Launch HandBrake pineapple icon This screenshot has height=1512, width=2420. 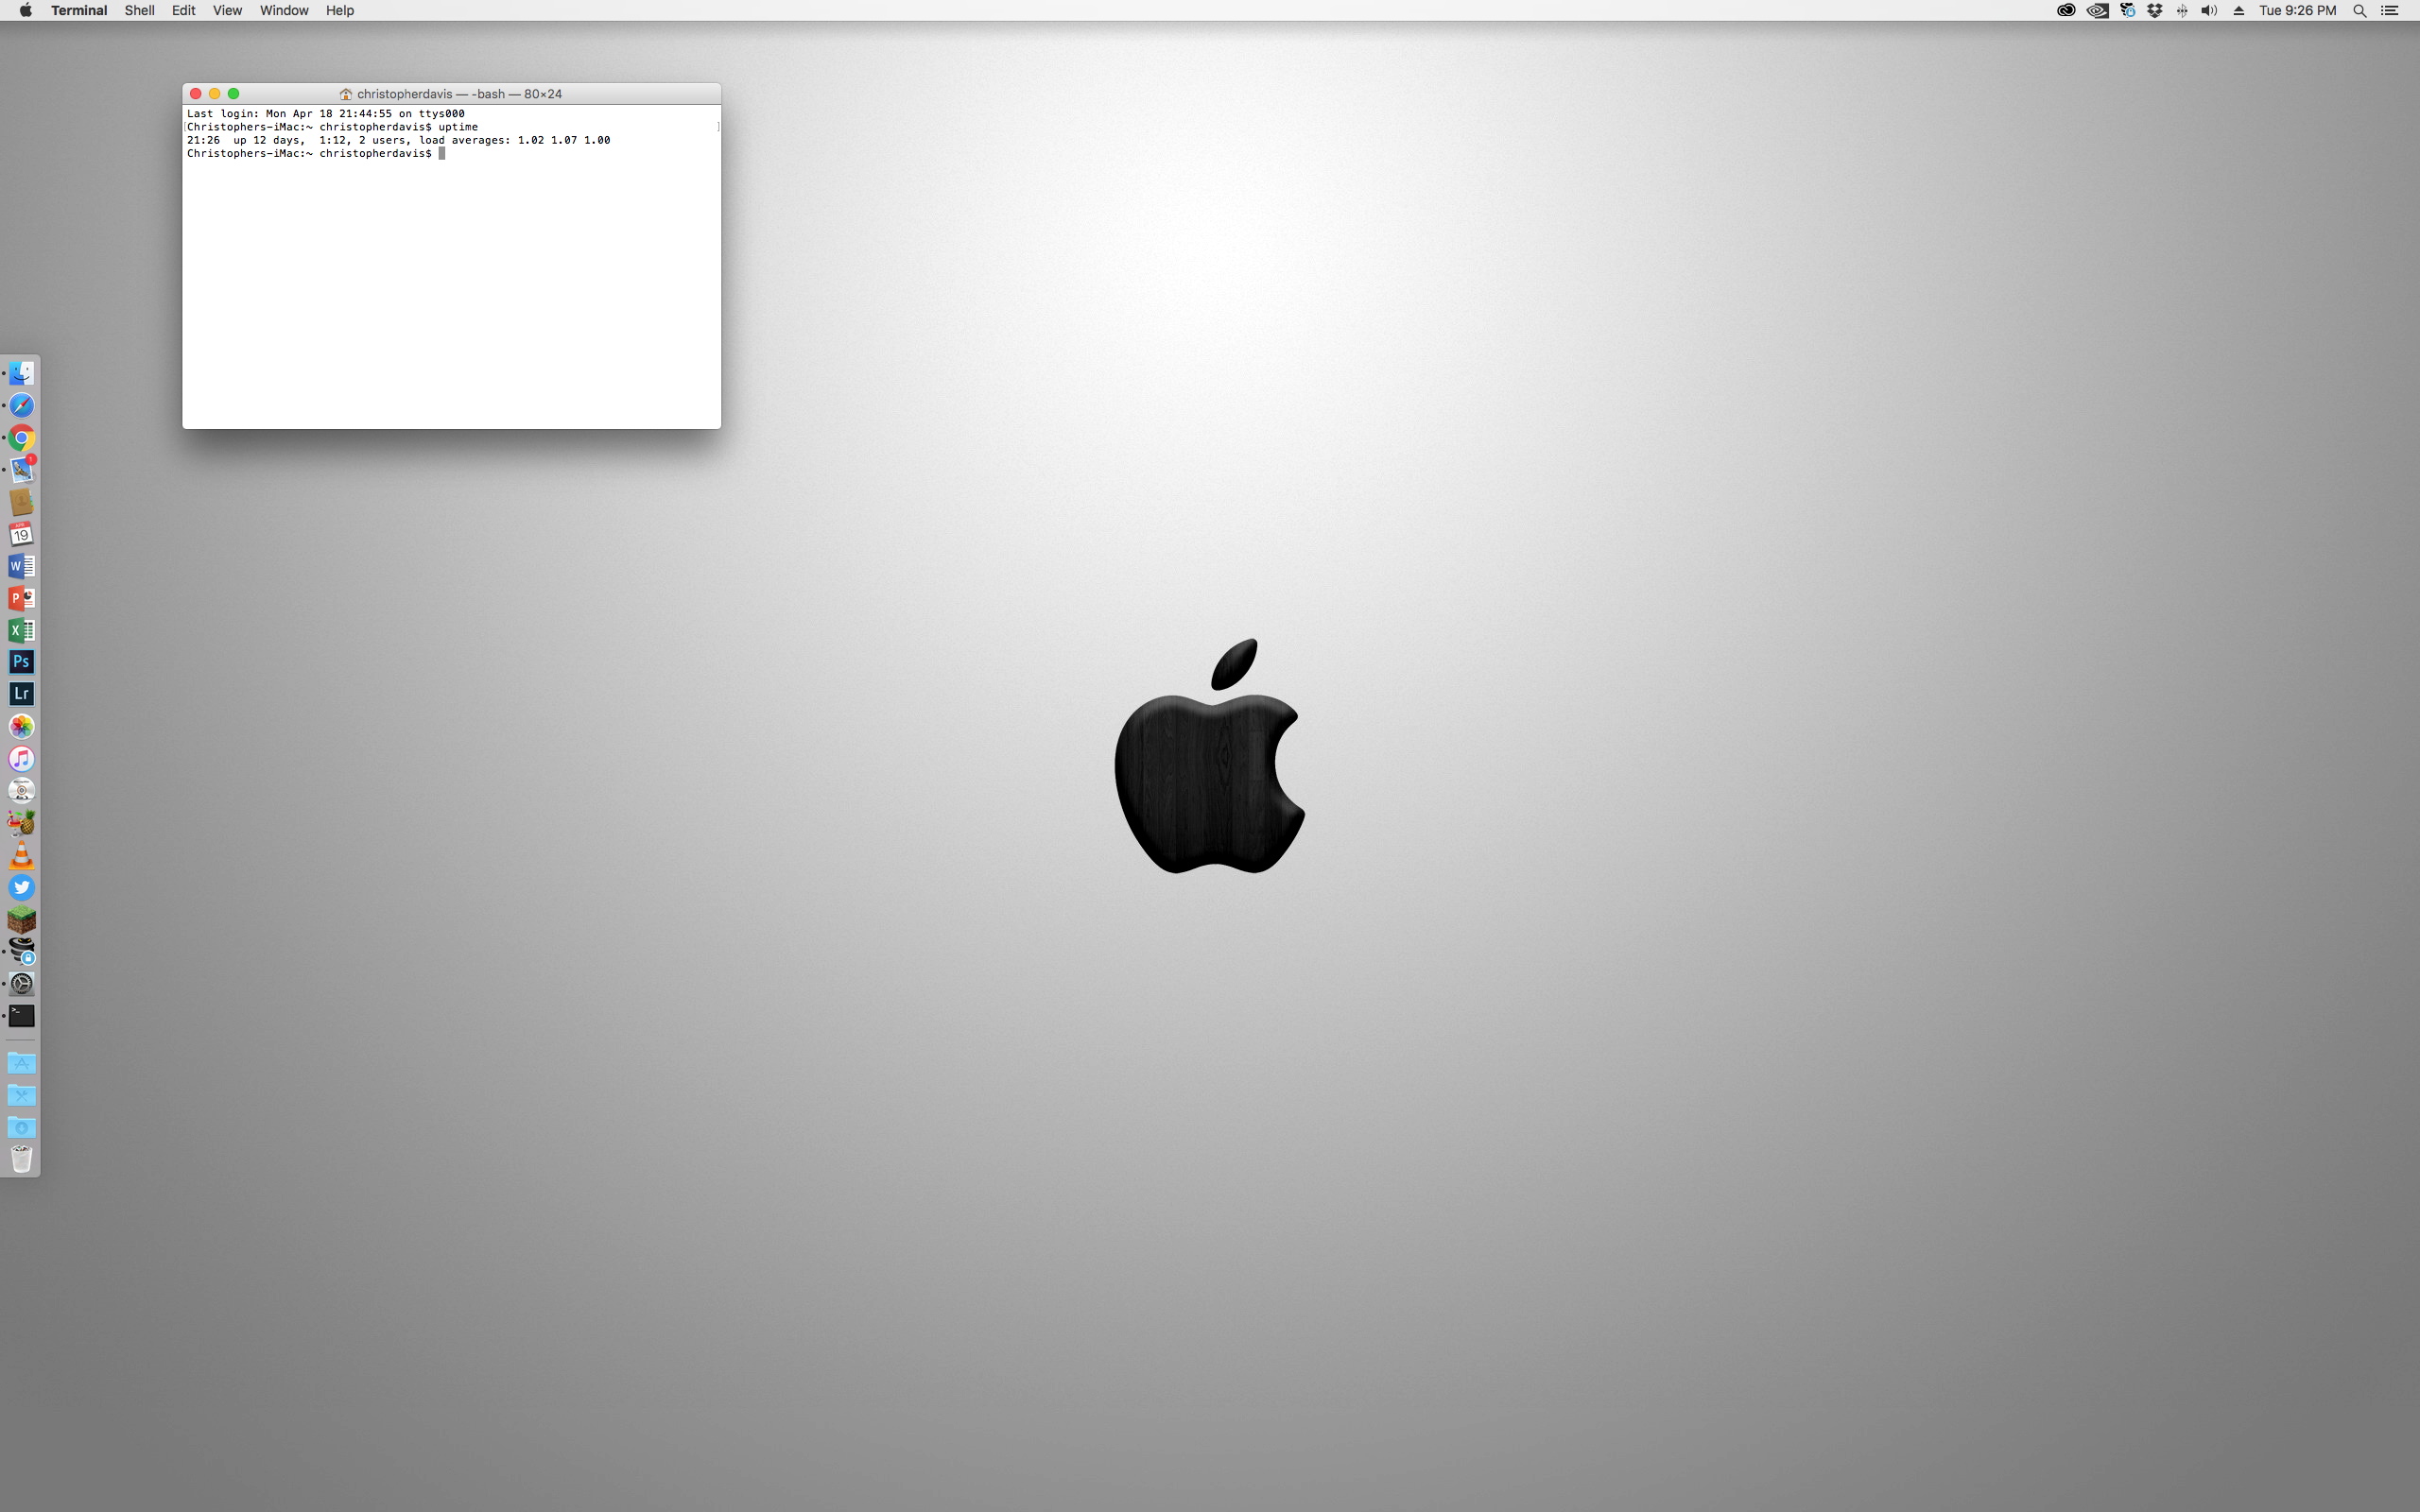click(x=21, y=822)
